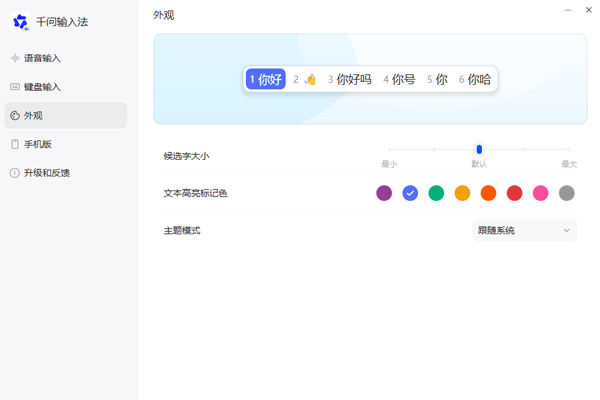This screenshot has height=400, width=600.
Task: Click candidate 1 你好 in preview
Action: [266, 79]
